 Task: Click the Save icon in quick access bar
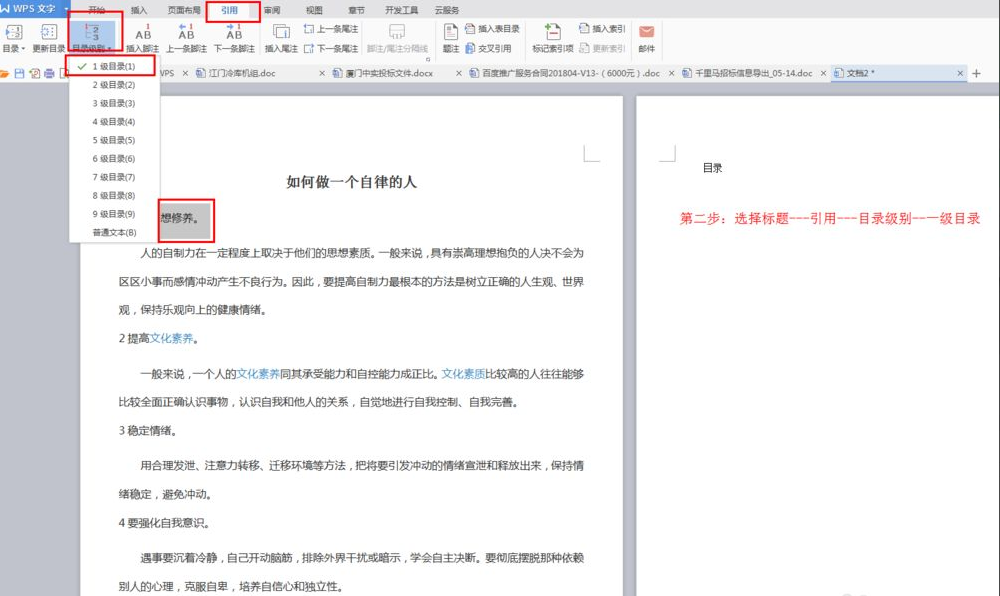coord(18,72)
